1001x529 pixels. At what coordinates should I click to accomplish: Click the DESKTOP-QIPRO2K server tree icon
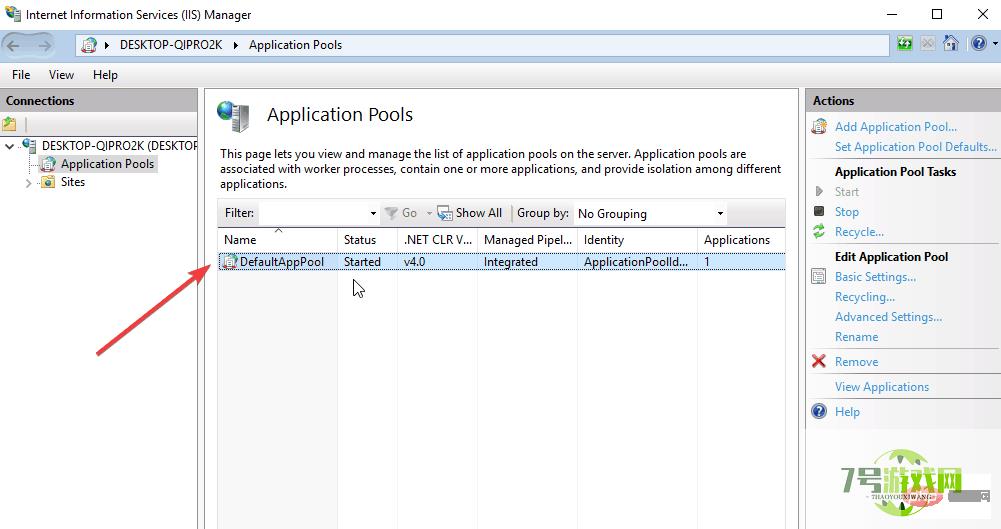coord(29,145)
